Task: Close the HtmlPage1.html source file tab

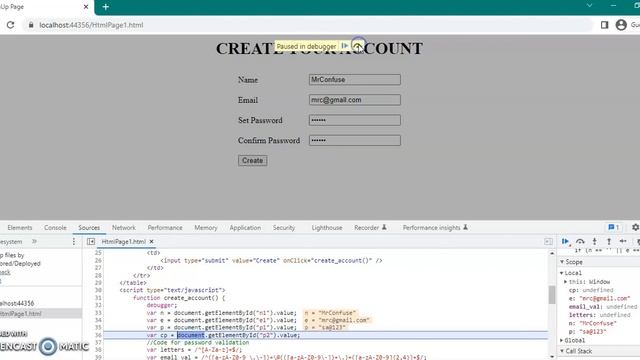Action: (151, 242)
